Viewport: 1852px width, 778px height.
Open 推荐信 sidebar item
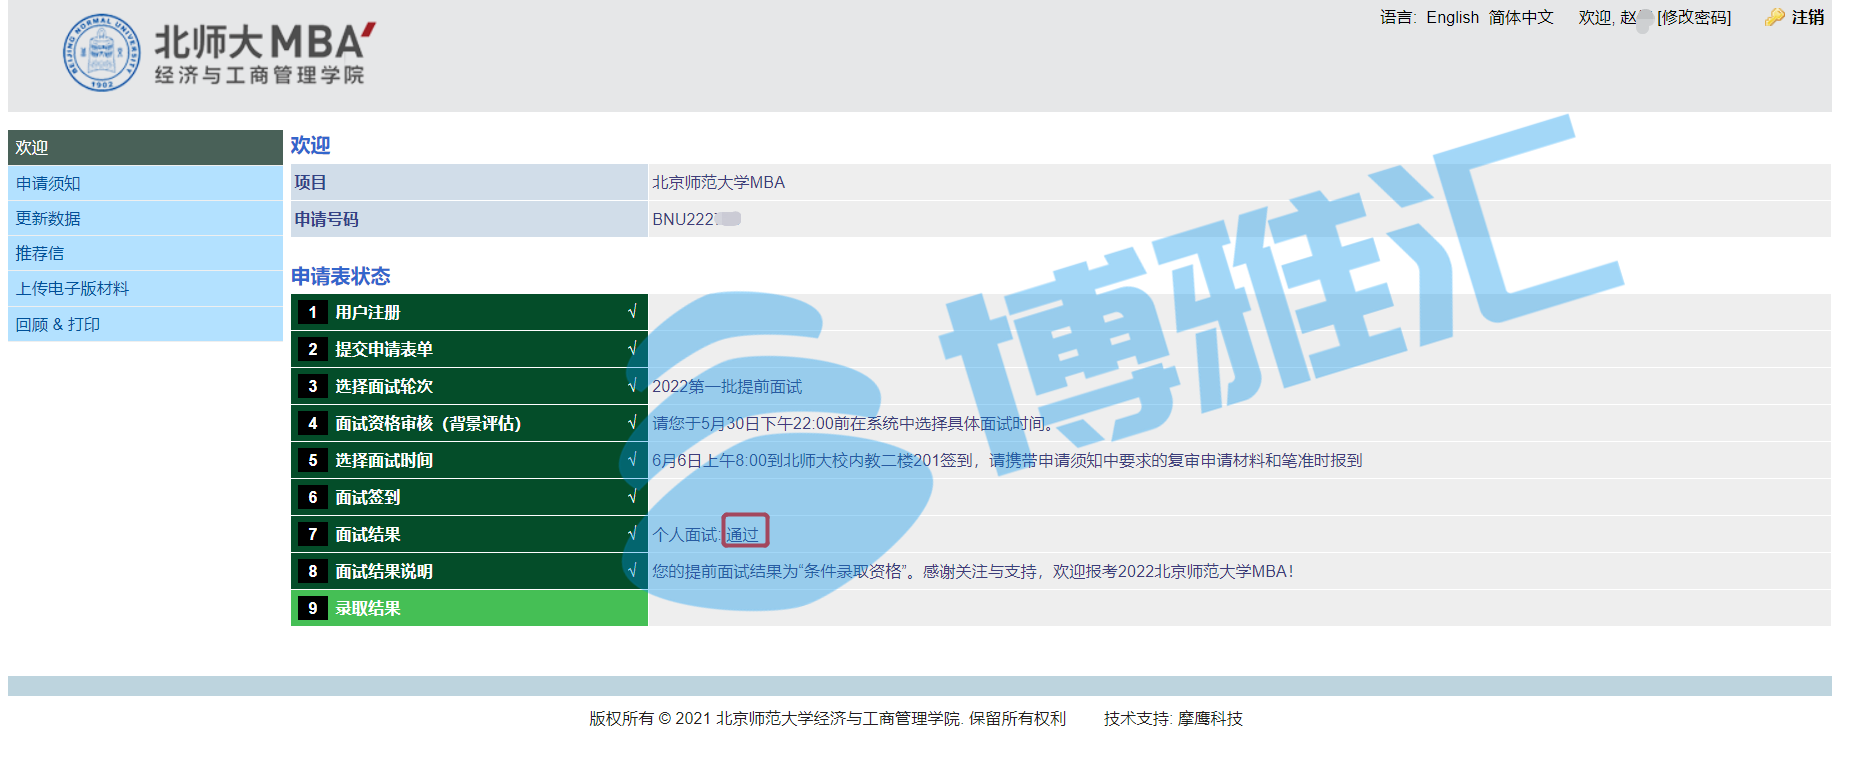(x=145, y=253)
